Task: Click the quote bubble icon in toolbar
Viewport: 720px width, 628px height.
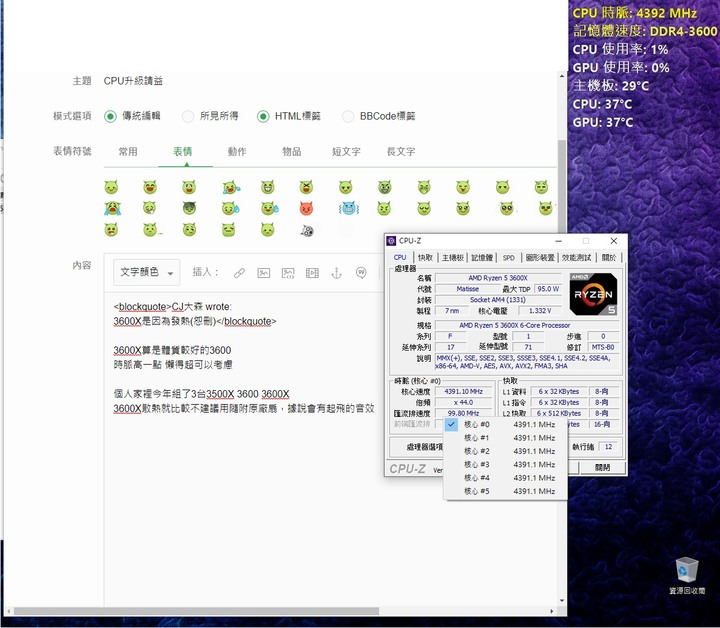Action: [361, 273]
